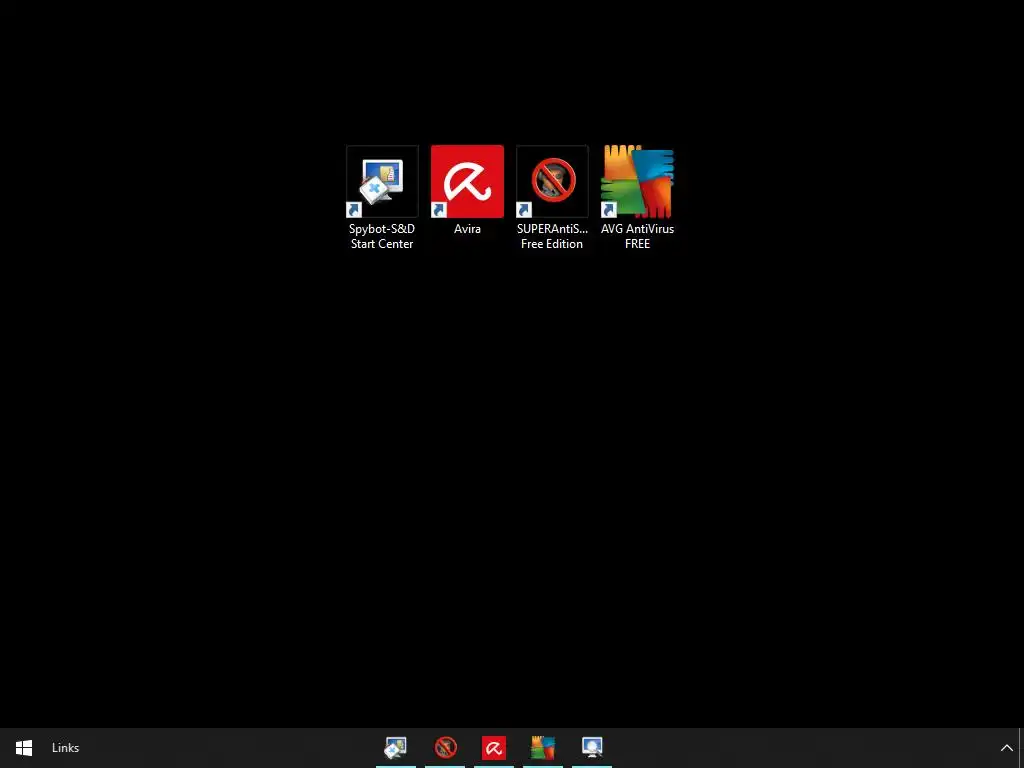Click the 'SUPERAntiS... Free Edition' label text

pos(552,236)
